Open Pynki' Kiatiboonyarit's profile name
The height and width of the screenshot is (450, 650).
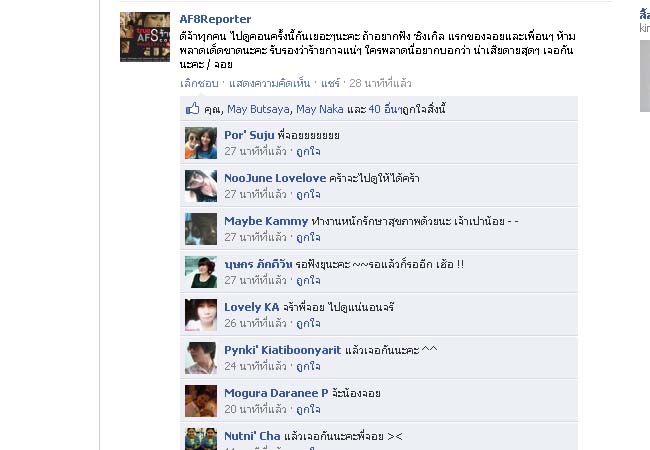click(x=283, y=350)
